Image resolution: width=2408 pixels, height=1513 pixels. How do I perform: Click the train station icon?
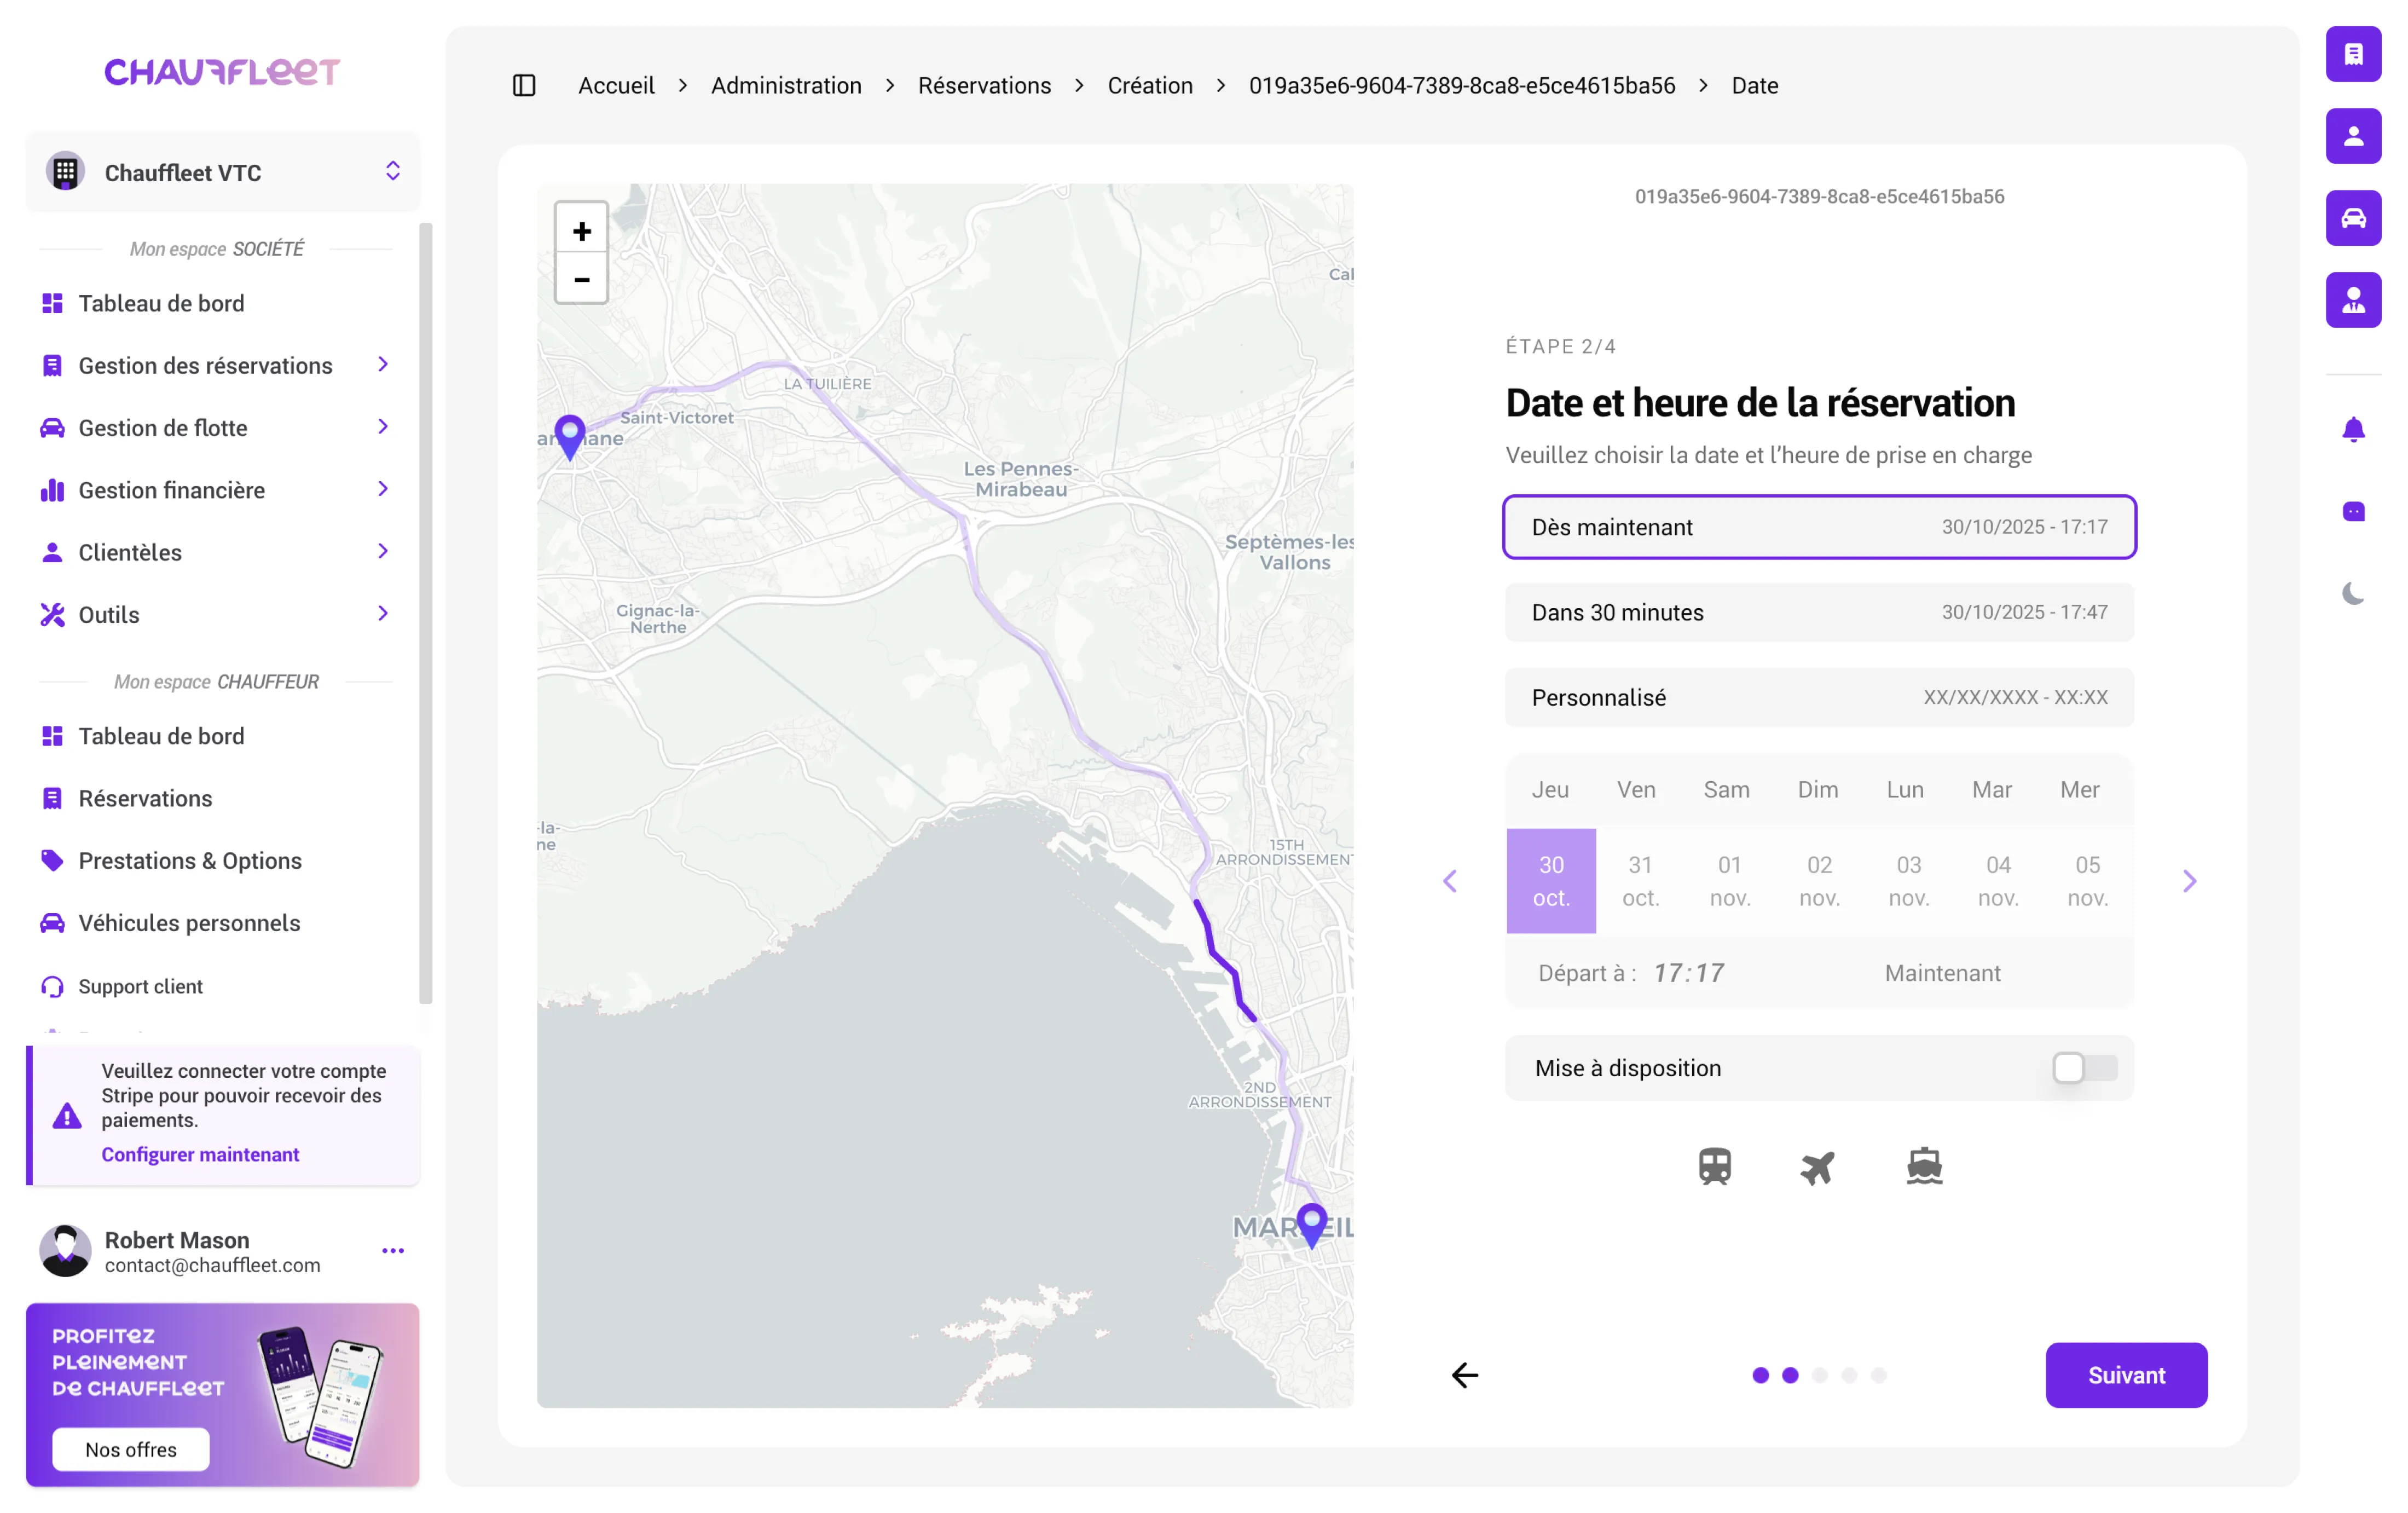pos(1714,1166)
